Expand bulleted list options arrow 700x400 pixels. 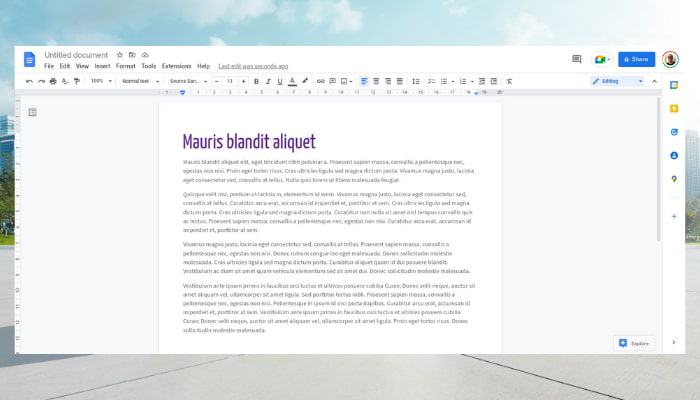(x=453, y=82)
